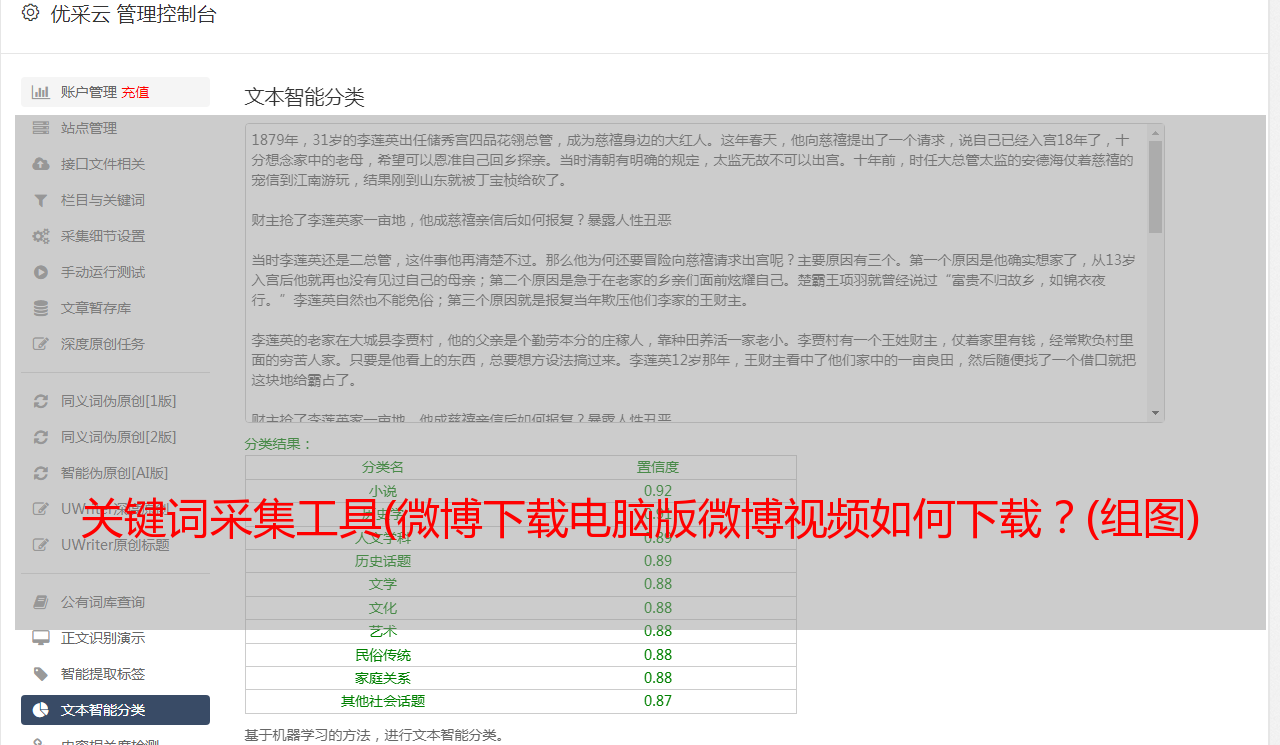Open the 账户管理 menu label
1280x745 pixels.
89,92
